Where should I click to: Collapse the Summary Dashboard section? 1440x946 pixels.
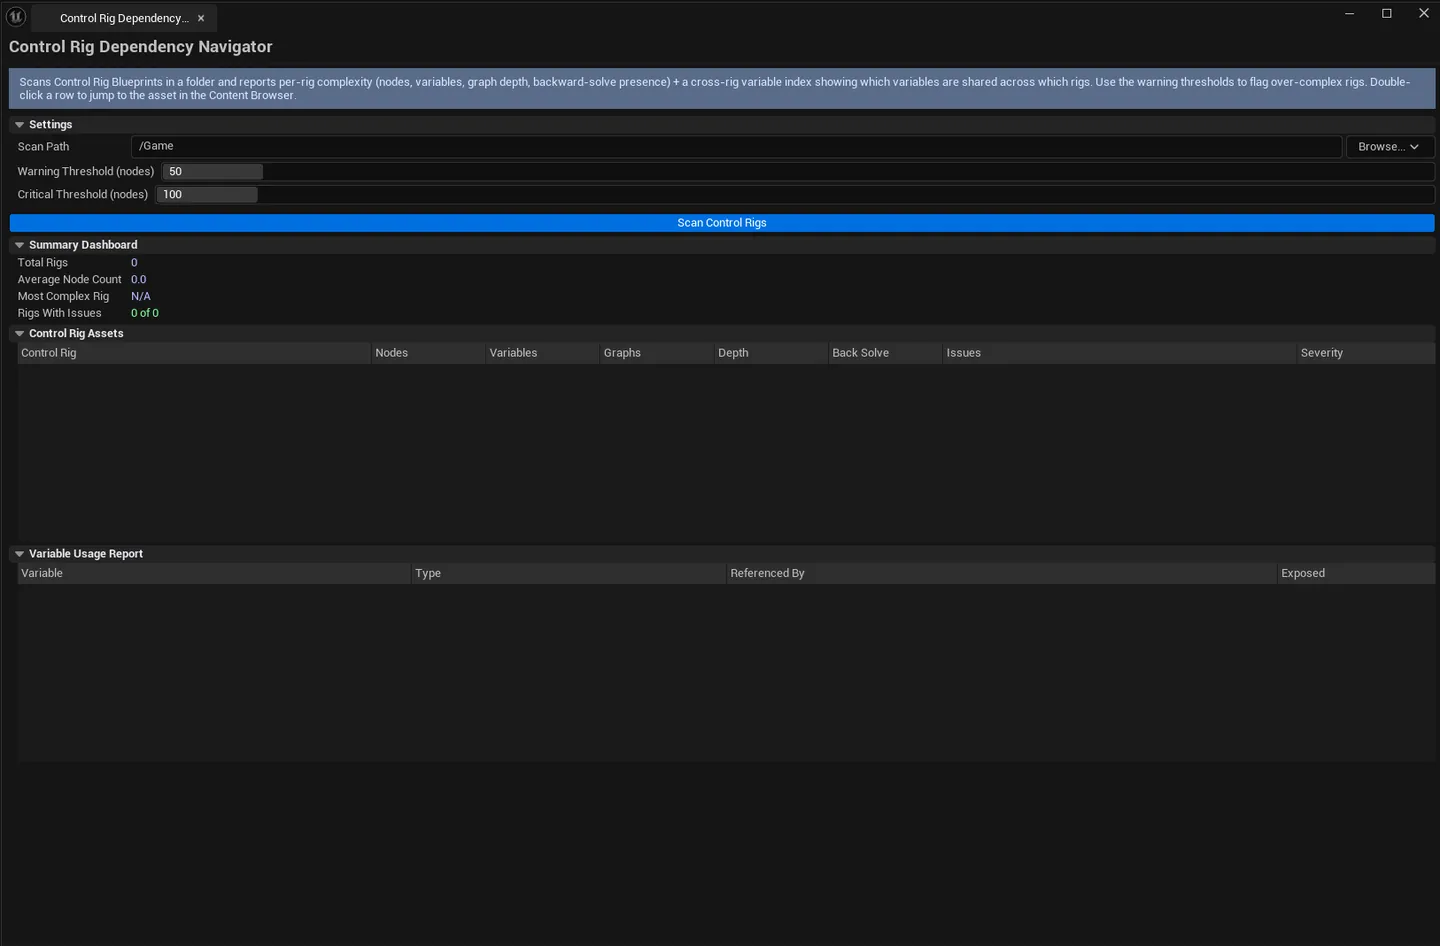[19, 245]
